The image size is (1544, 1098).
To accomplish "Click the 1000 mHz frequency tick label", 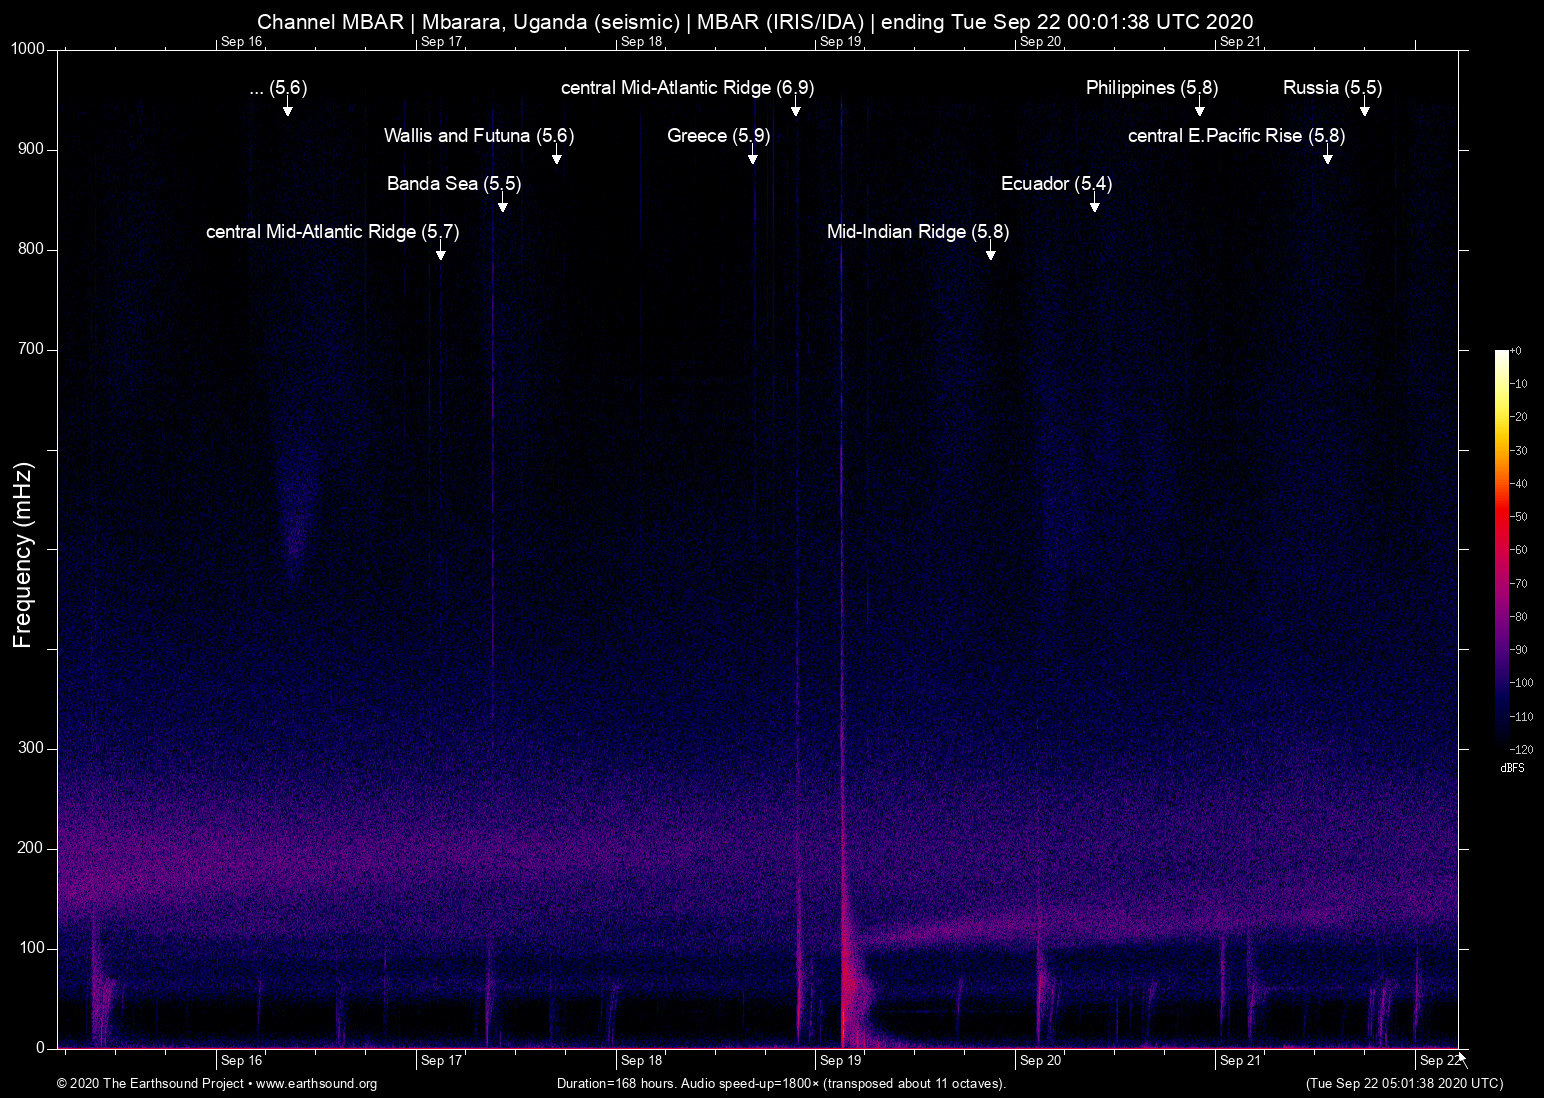I will coord(27,49).
